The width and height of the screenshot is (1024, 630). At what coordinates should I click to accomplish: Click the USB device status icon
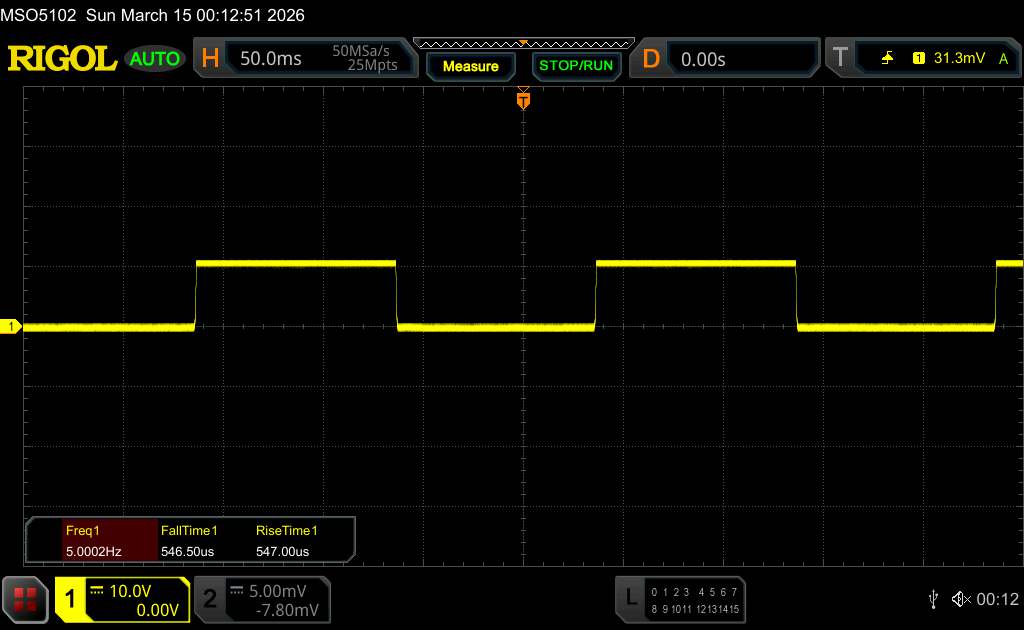[x=933, y=598]
